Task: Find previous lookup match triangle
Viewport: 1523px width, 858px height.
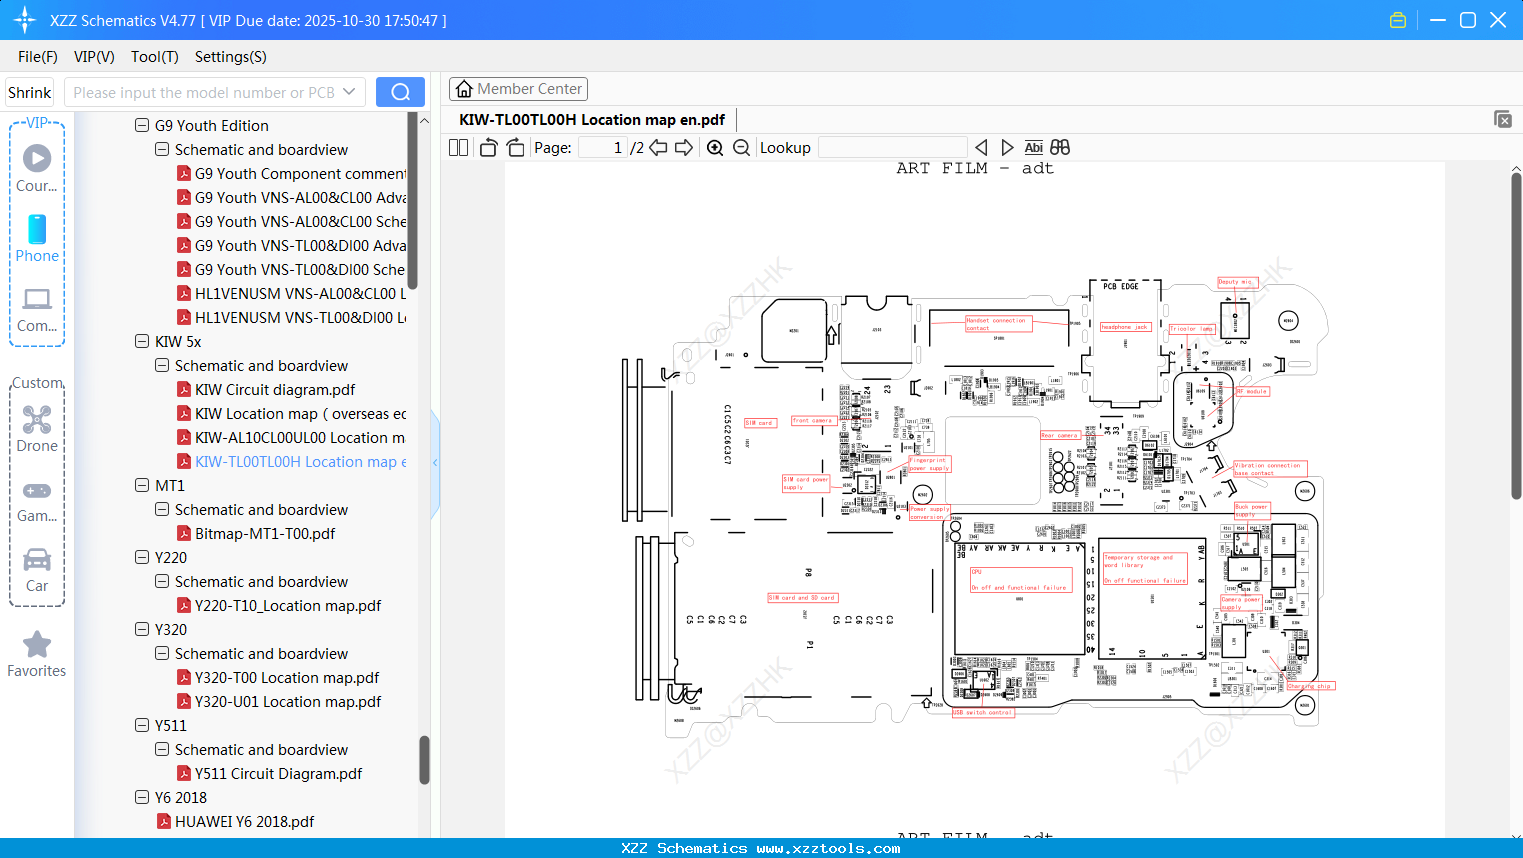Action: coord(981,148)
